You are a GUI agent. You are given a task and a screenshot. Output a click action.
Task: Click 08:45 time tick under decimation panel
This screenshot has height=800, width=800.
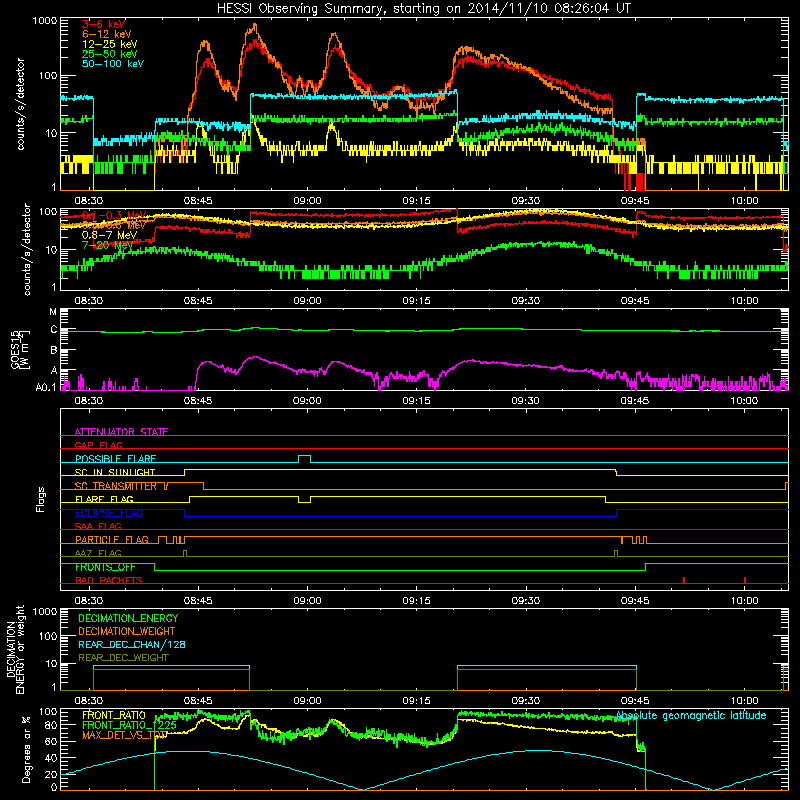click(x=198, y=701)
